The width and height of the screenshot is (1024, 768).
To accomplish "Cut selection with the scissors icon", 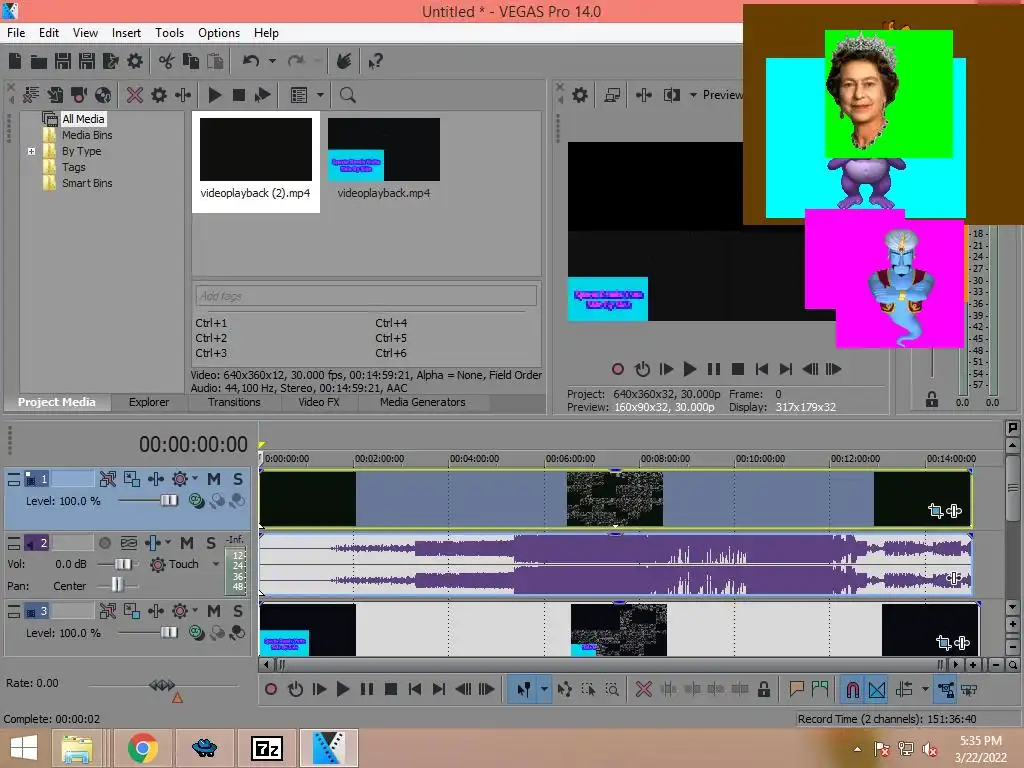I will click(167, 61).
